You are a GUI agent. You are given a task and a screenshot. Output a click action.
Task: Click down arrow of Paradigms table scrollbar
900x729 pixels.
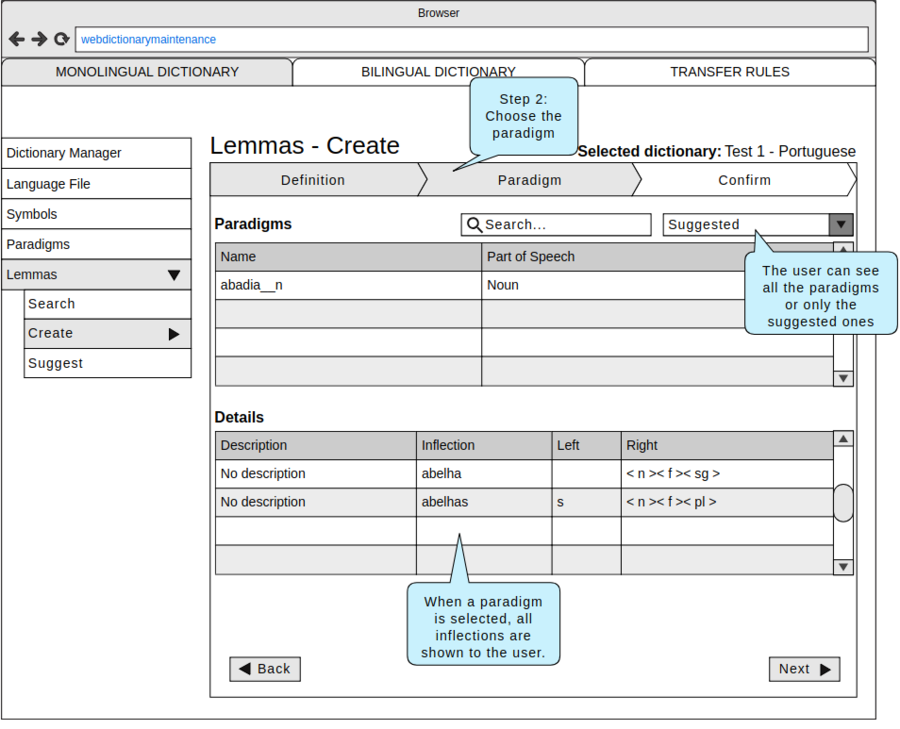tap(843, 378)
